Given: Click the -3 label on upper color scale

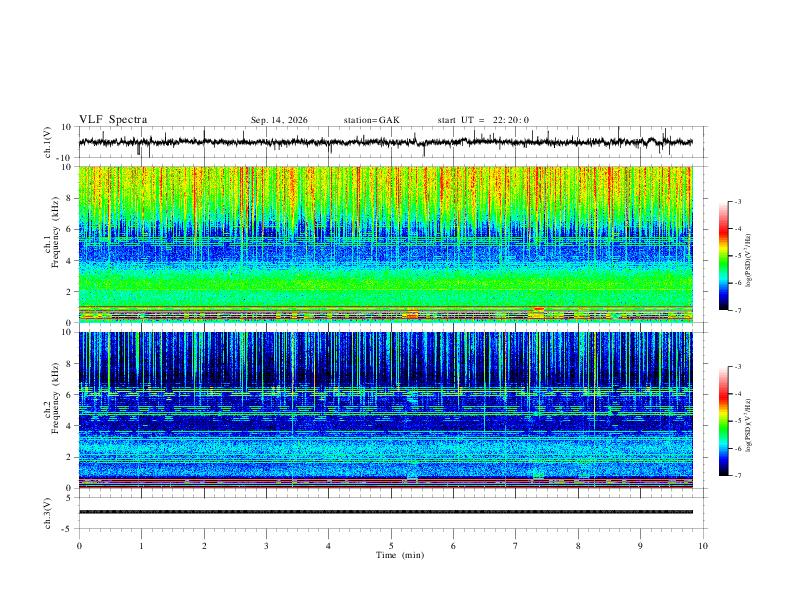Looking at the screenshot, I should pos(737,201).
